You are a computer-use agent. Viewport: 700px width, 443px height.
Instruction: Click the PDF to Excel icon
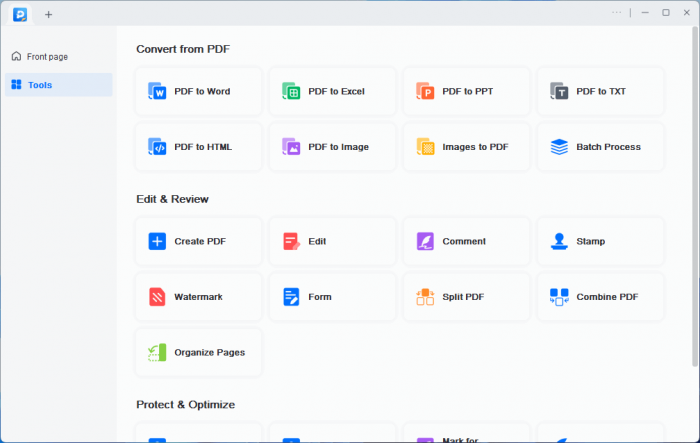point(291,91)
